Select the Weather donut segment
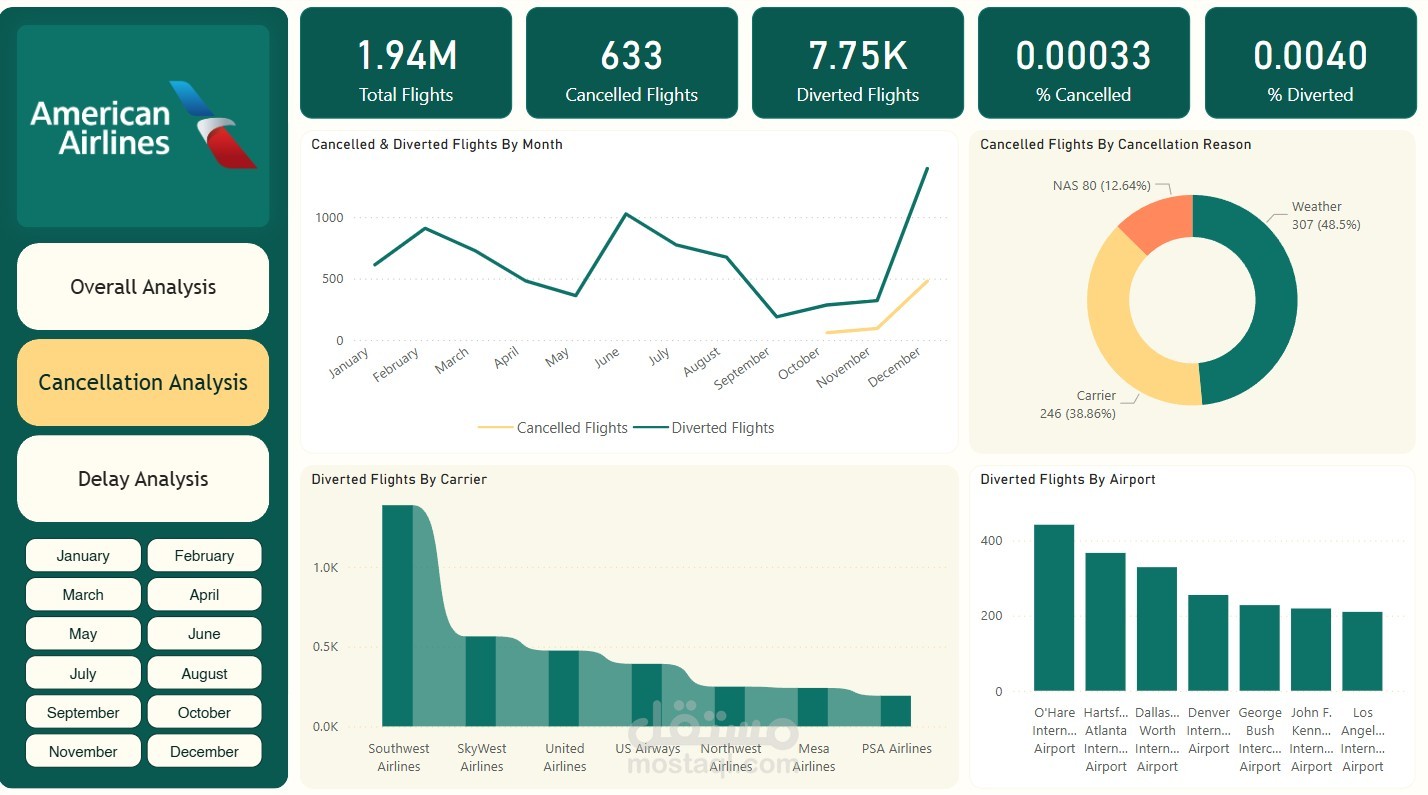1428x795 pixels. 1276,300
